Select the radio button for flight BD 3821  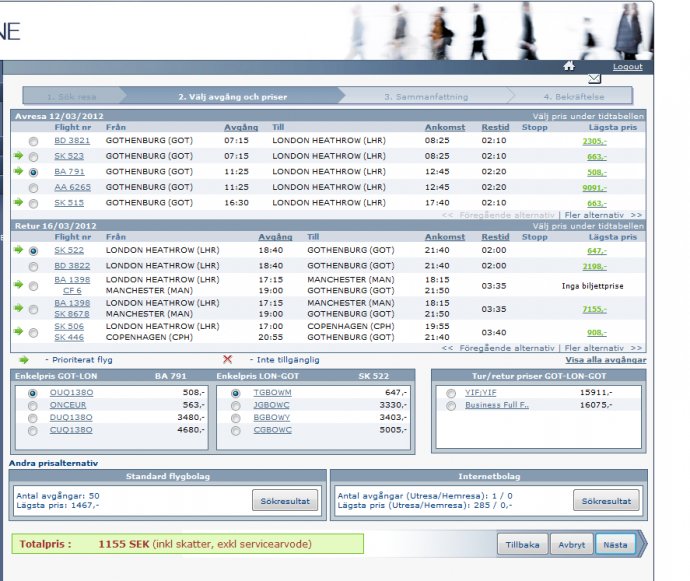tap(34, 142)
